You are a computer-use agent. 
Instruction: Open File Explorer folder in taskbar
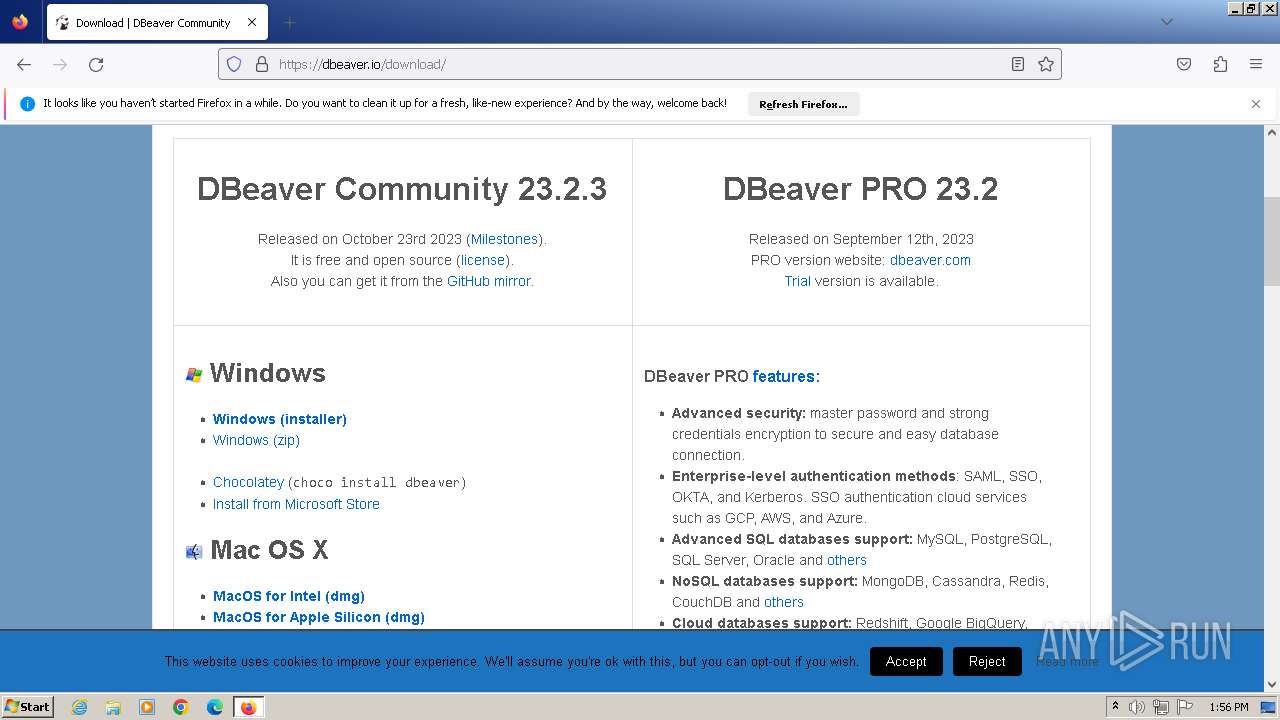[113, 707]
